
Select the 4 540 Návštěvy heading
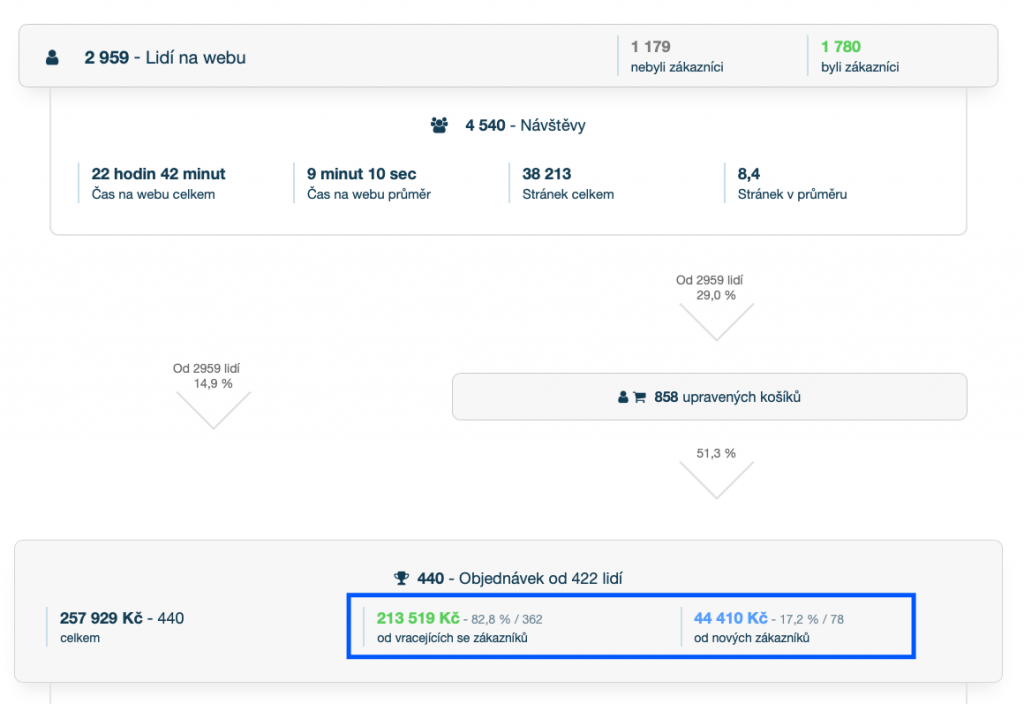click(x=524, y=126)
